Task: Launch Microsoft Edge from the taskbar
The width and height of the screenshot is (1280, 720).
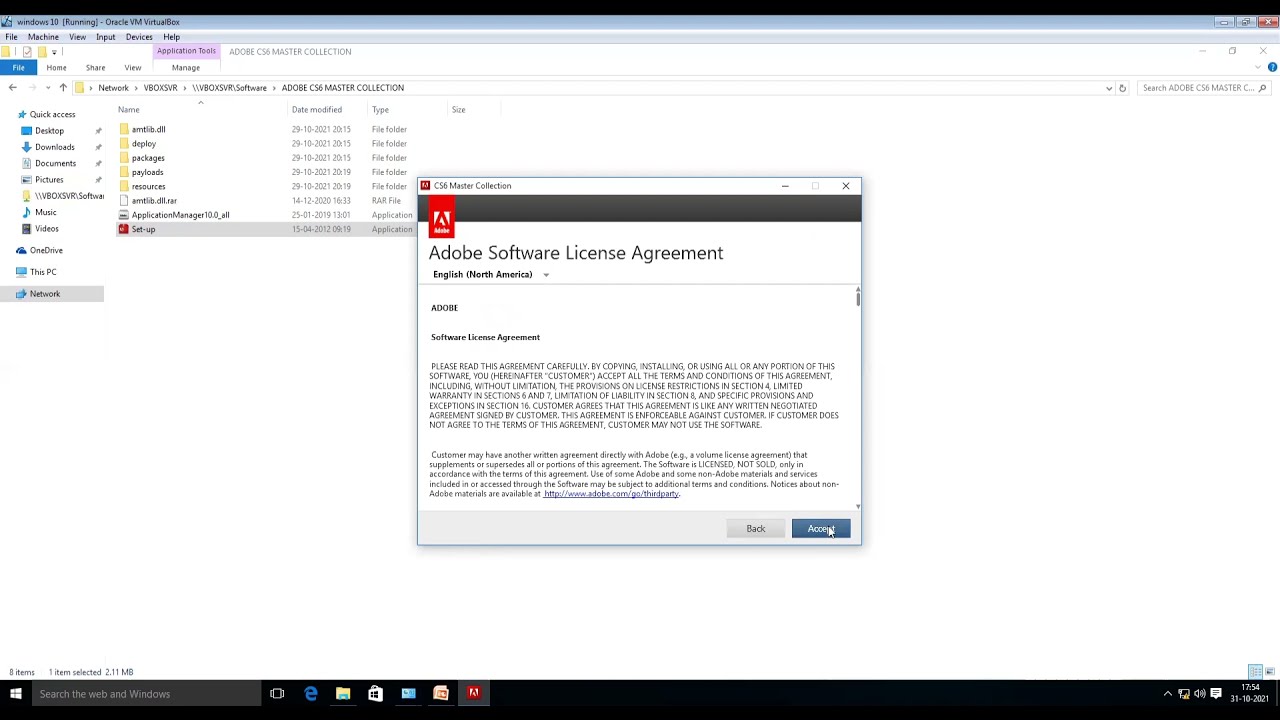Action: point(310,694)
